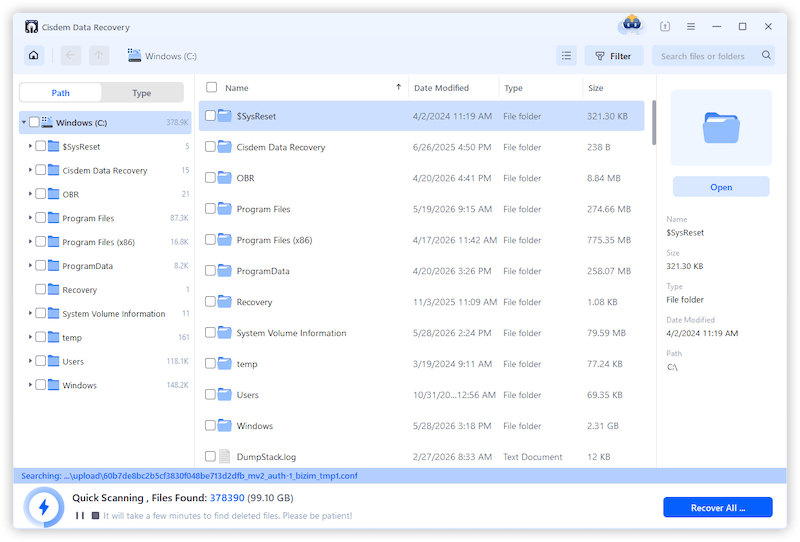Click the temp folder icon in file list
The height and width of the screenshot is (542, 800).
(x=224, y=363)
